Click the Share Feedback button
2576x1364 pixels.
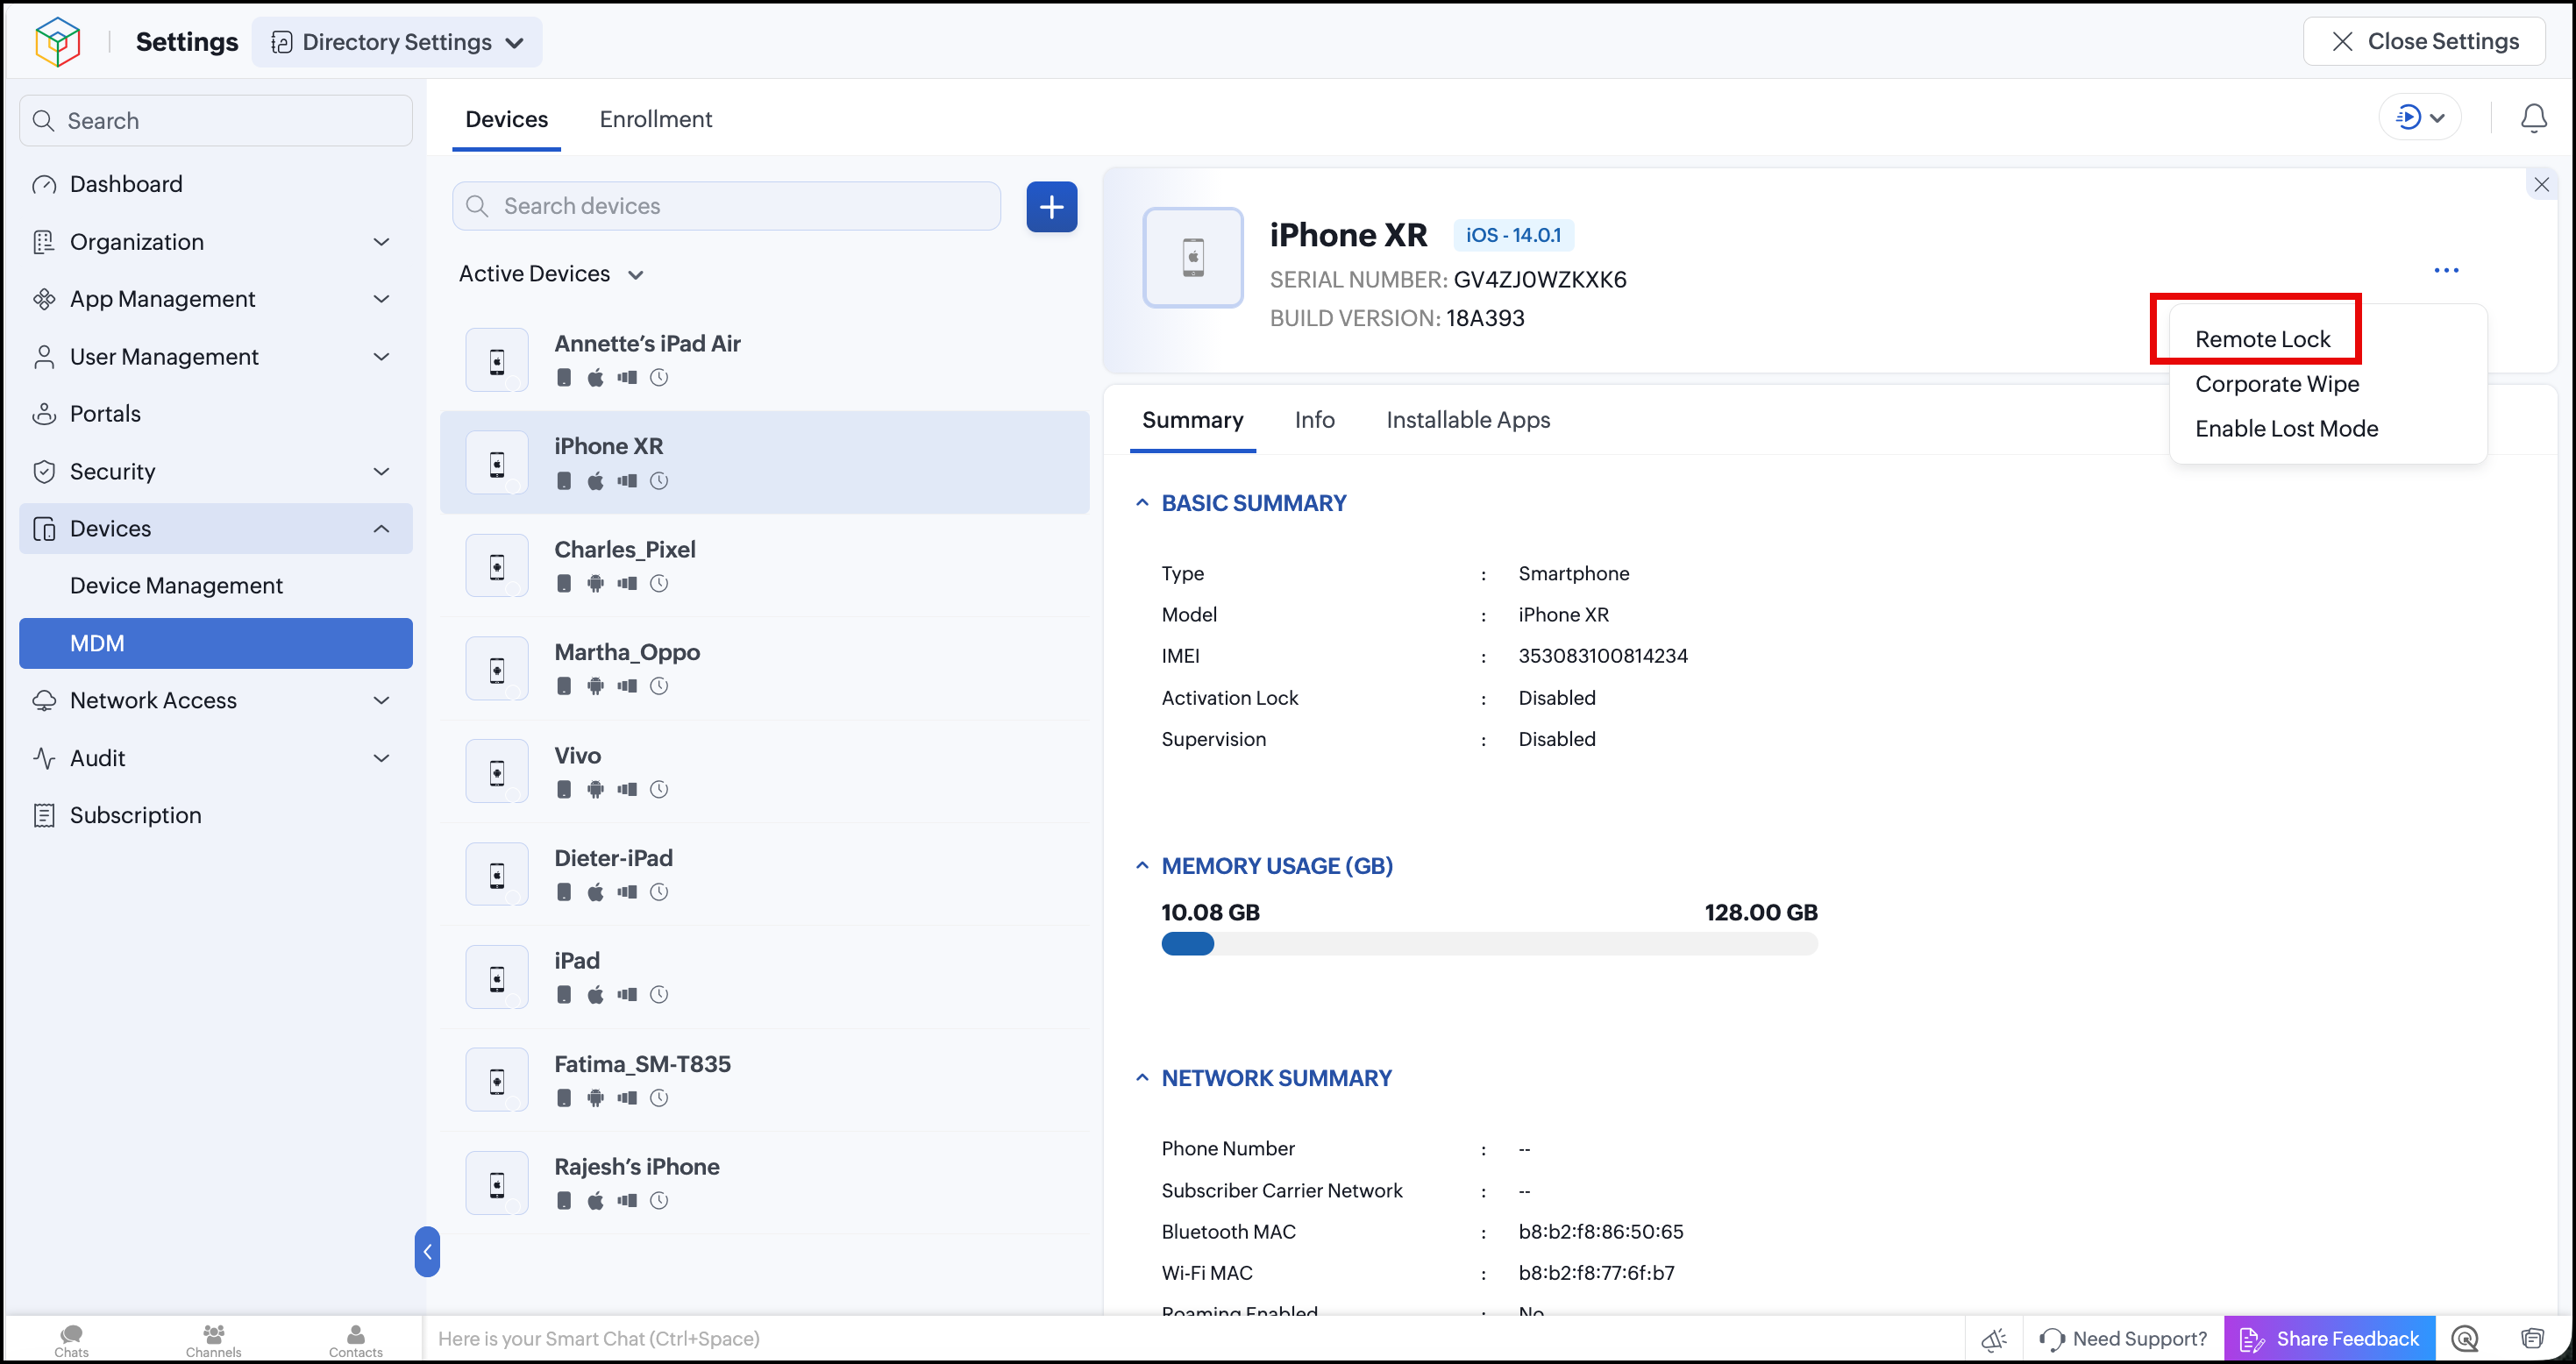[x=2329, y=1339]
